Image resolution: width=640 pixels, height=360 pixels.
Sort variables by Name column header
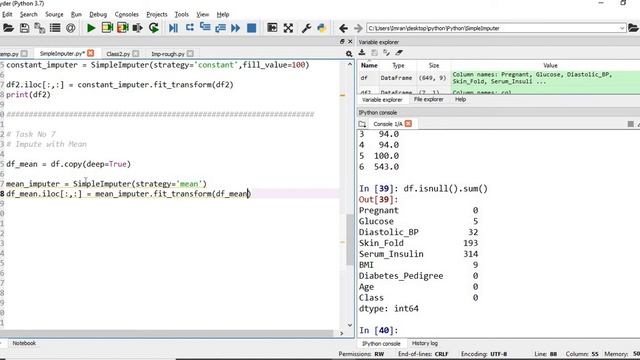point(369,65)
